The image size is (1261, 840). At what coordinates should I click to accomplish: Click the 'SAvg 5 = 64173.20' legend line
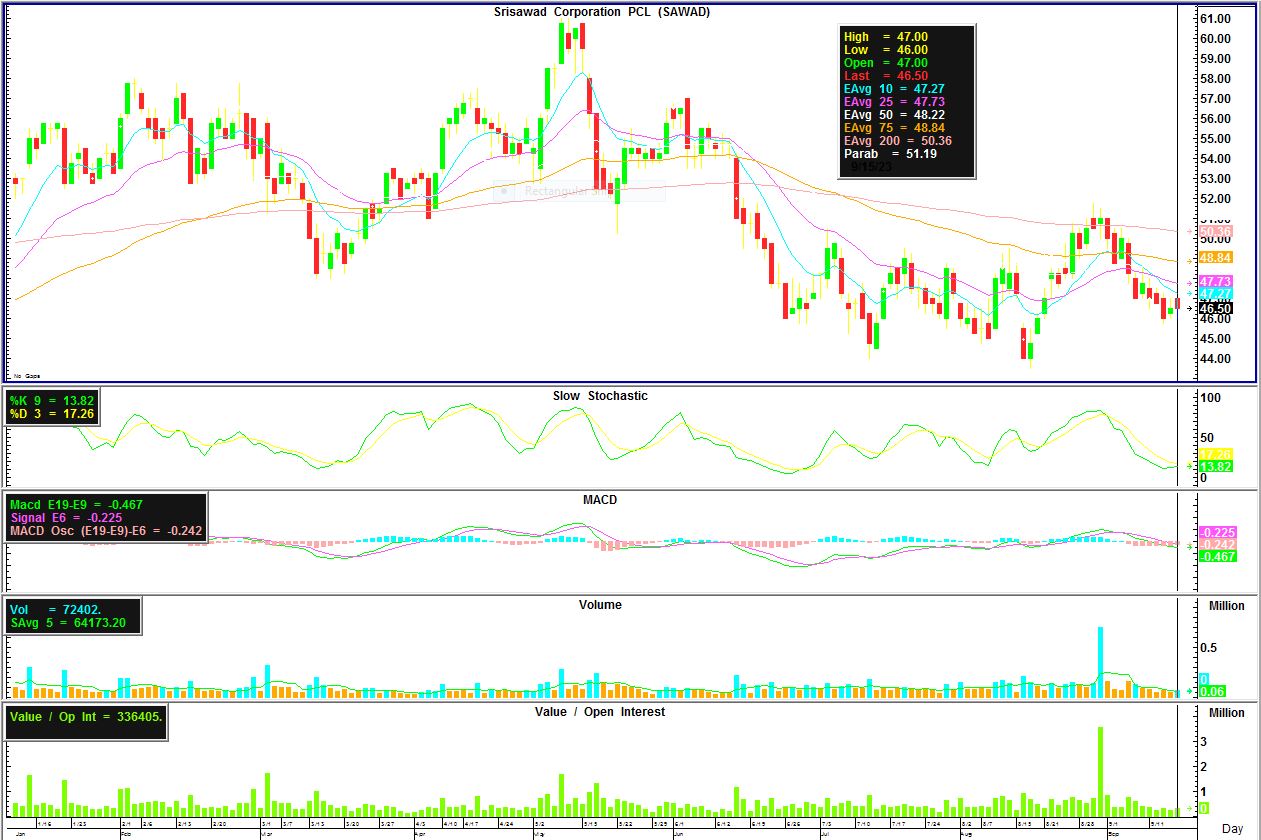(68, 622)
